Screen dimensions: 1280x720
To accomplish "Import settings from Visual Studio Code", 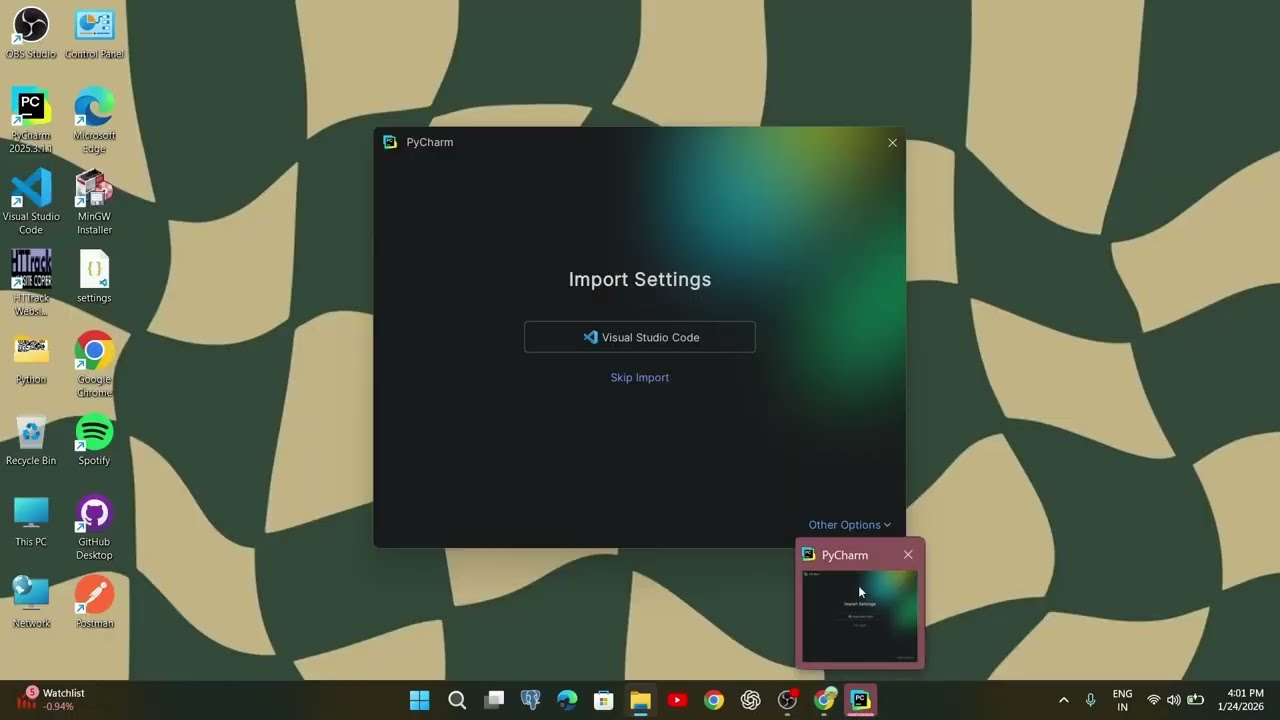I will click(640, 337).
